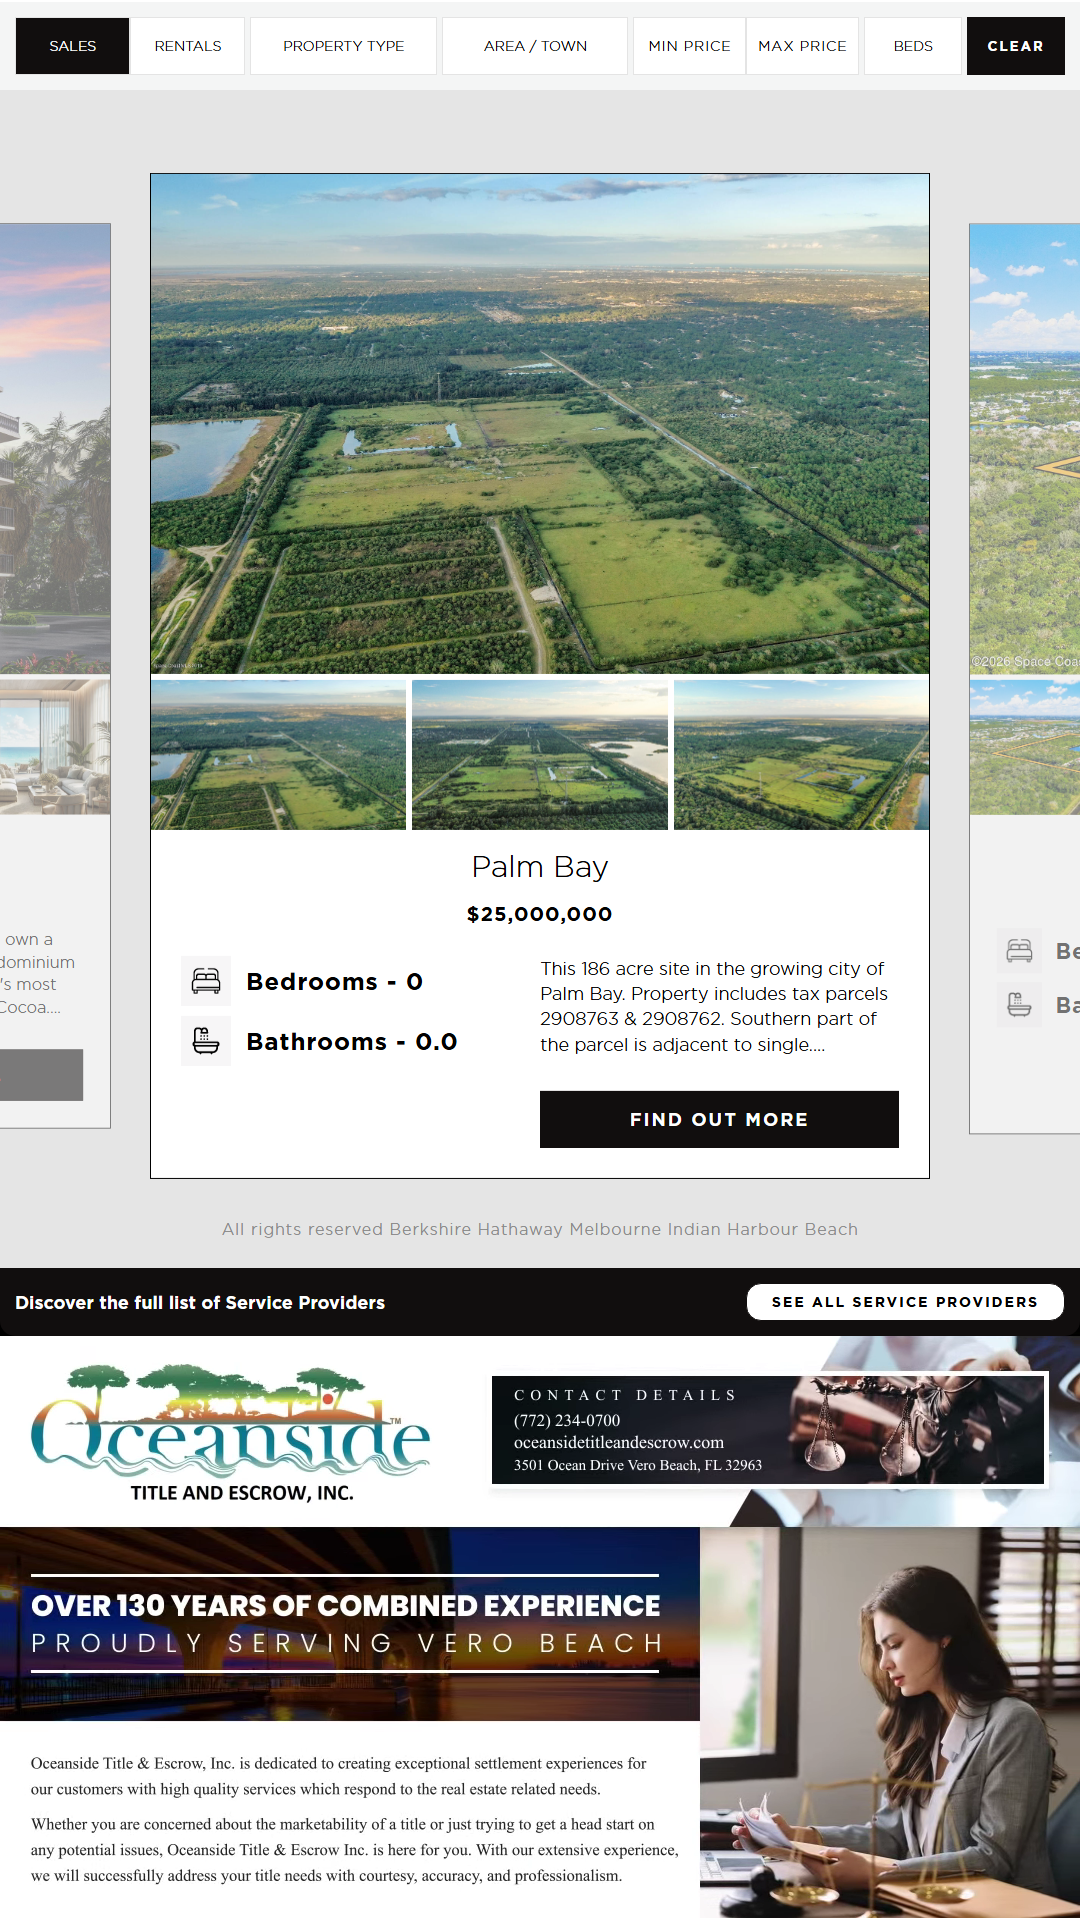The height and width of the screenshot is (1920, 1080).
Task: Click the bathtub icon beside Bathrooms
Action: tap(206, 1041)
